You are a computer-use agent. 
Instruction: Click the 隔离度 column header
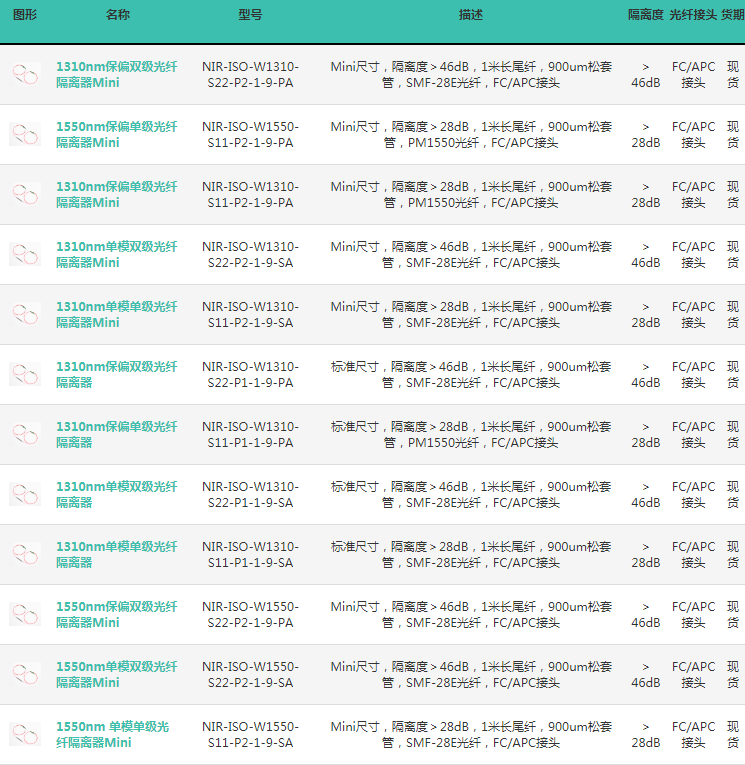(x=645, y=15)
